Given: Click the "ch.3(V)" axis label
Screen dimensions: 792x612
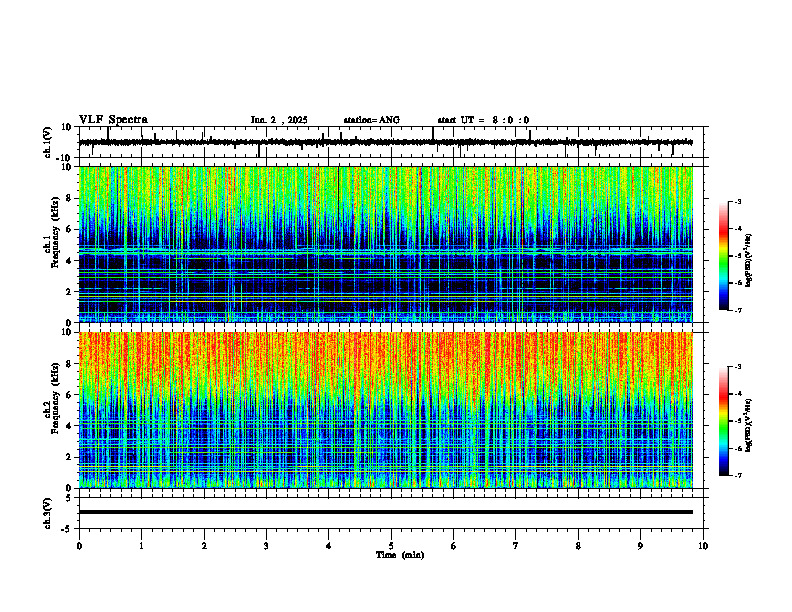Looking at the screenshot, I should pyautogui.click(x=48, y=514).
